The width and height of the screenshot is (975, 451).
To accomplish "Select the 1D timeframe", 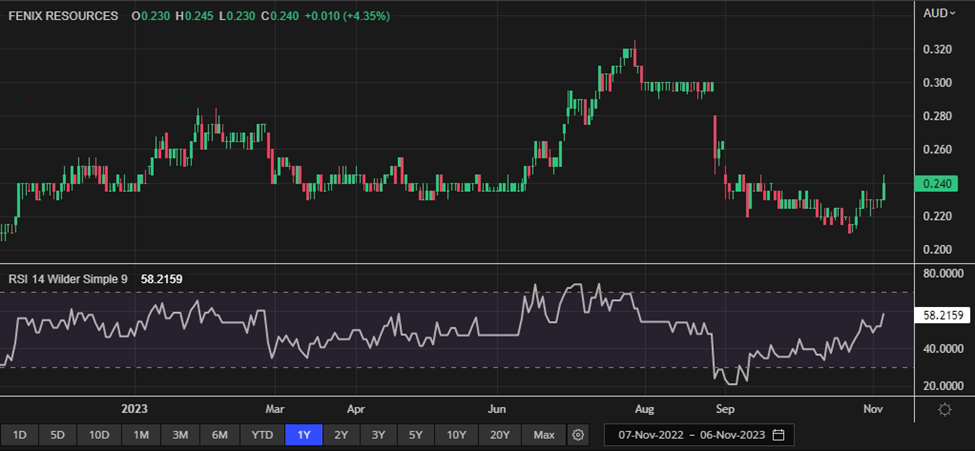I will click(19, 434).
